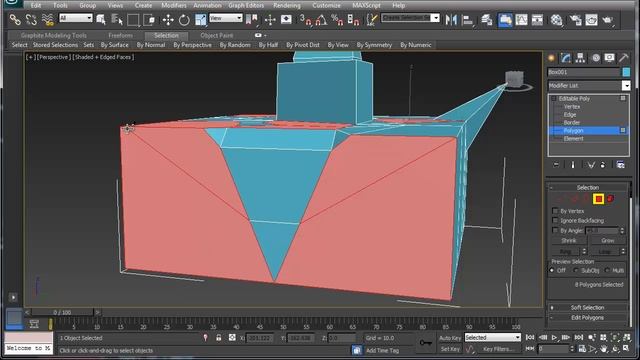
Task: Select the Off preview selection radio
Action: [x=552, y=270]
